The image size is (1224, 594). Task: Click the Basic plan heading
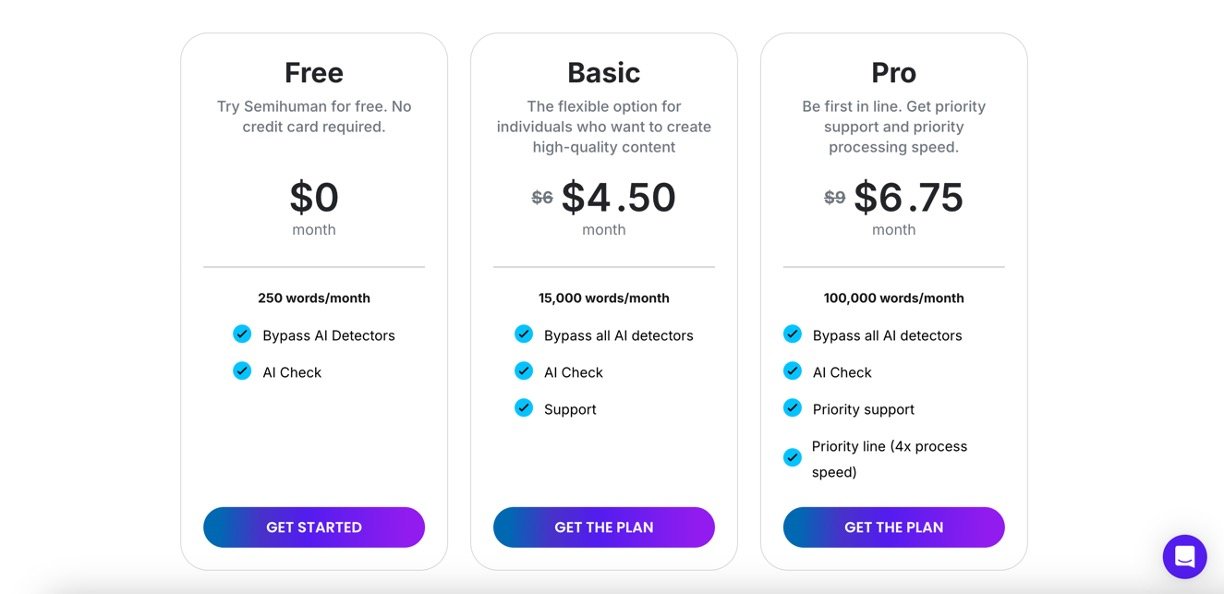[x=604, y=73]
